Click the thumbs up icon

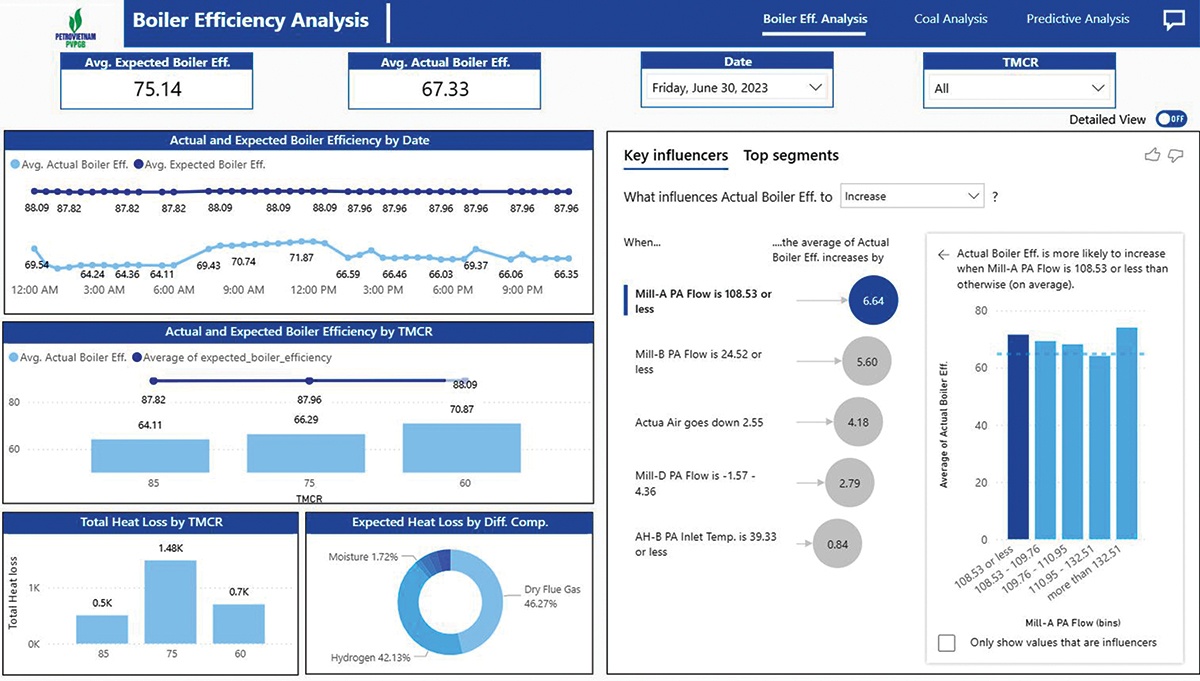pos(1152,154)
